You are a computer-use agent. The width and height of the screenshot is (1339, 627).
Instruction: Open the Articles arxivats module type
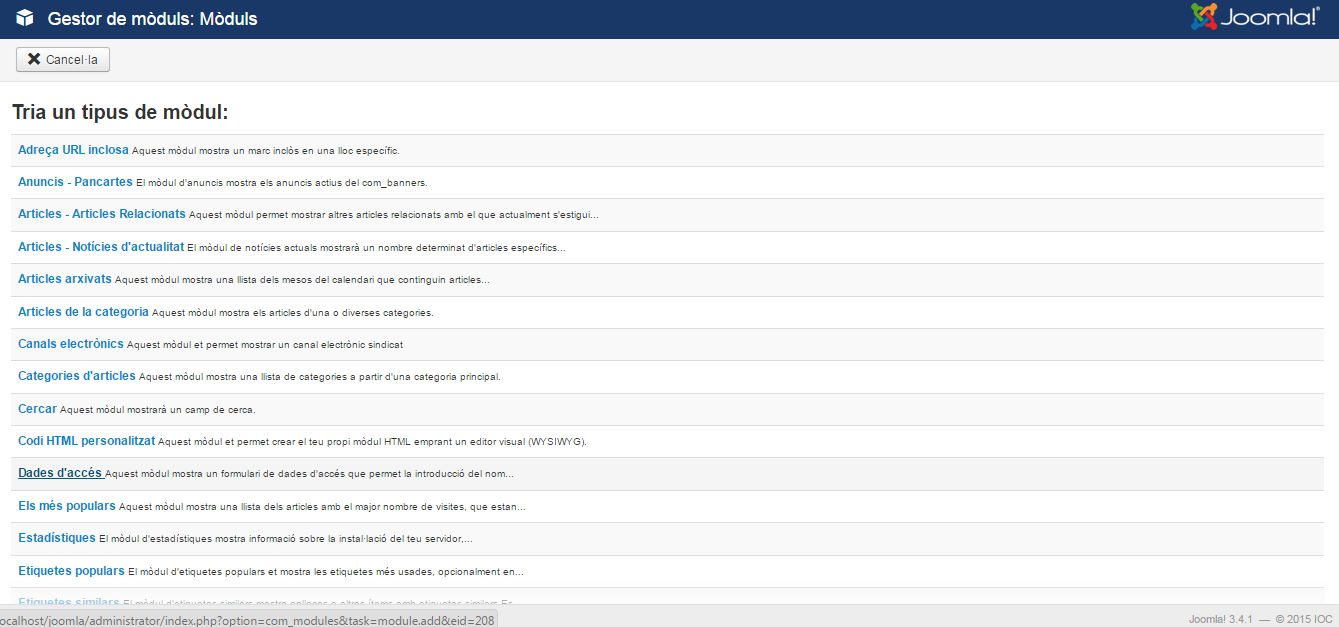click(65, 279)
